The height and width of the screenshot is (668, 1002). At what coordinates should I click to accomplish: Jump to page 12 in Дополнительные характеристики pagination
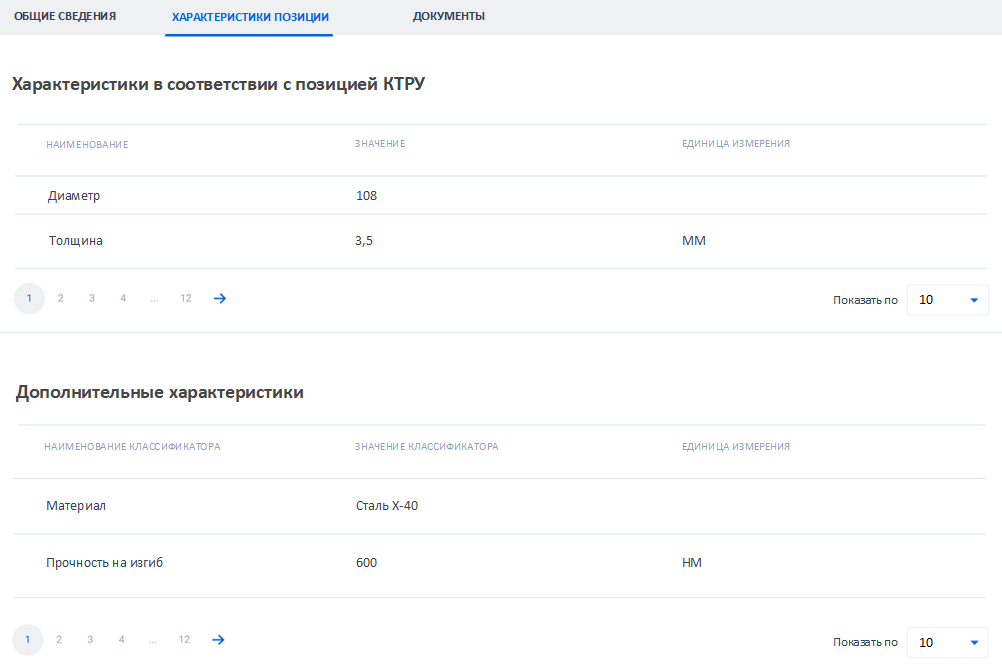click(x=184, y=640)
